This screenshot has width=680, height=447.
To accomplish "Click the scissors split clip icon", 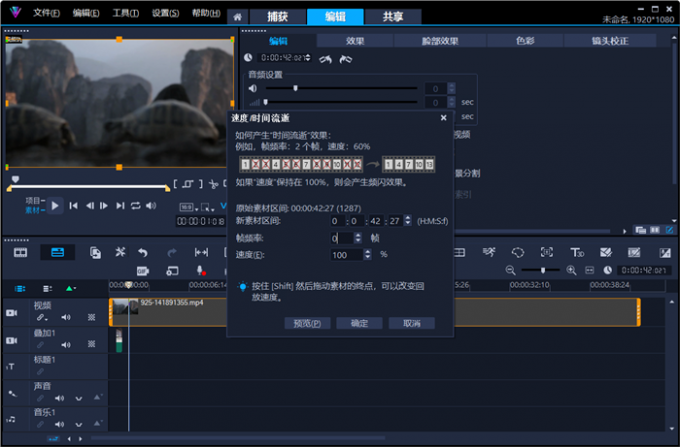I will click(213, 184).
